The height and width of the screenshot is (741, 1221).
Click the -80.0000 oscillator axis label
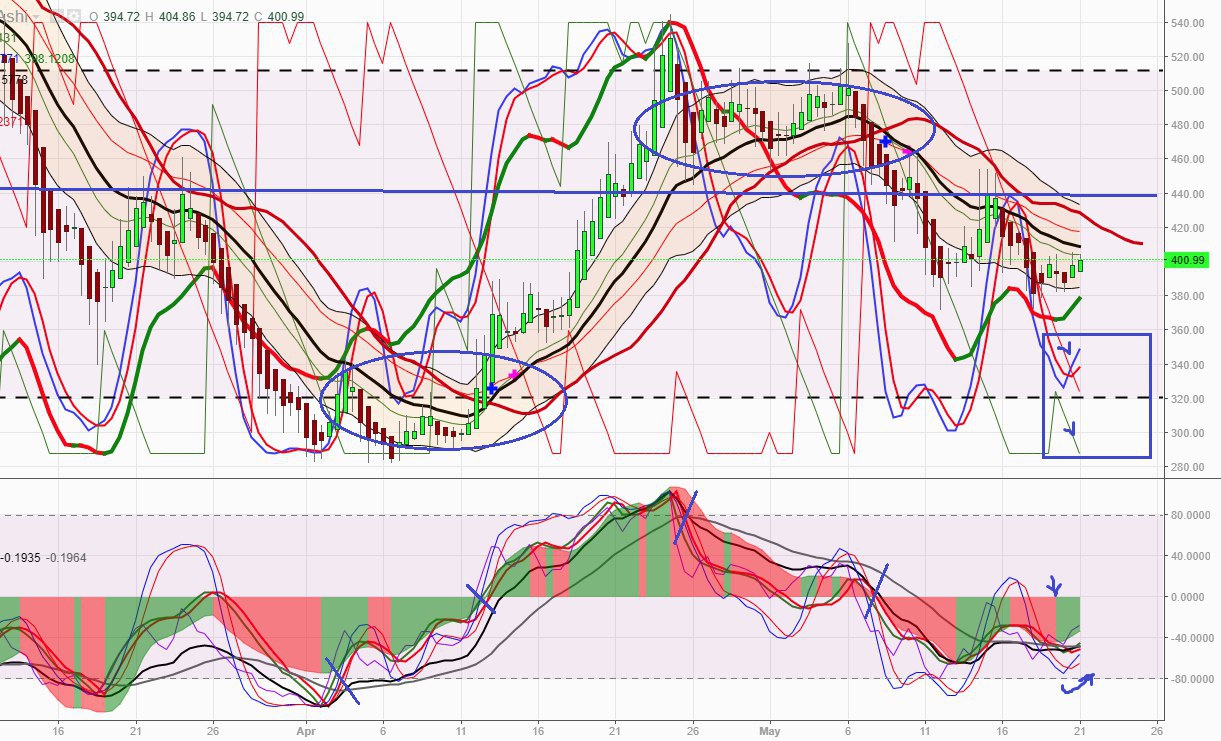pos(1191,679)
